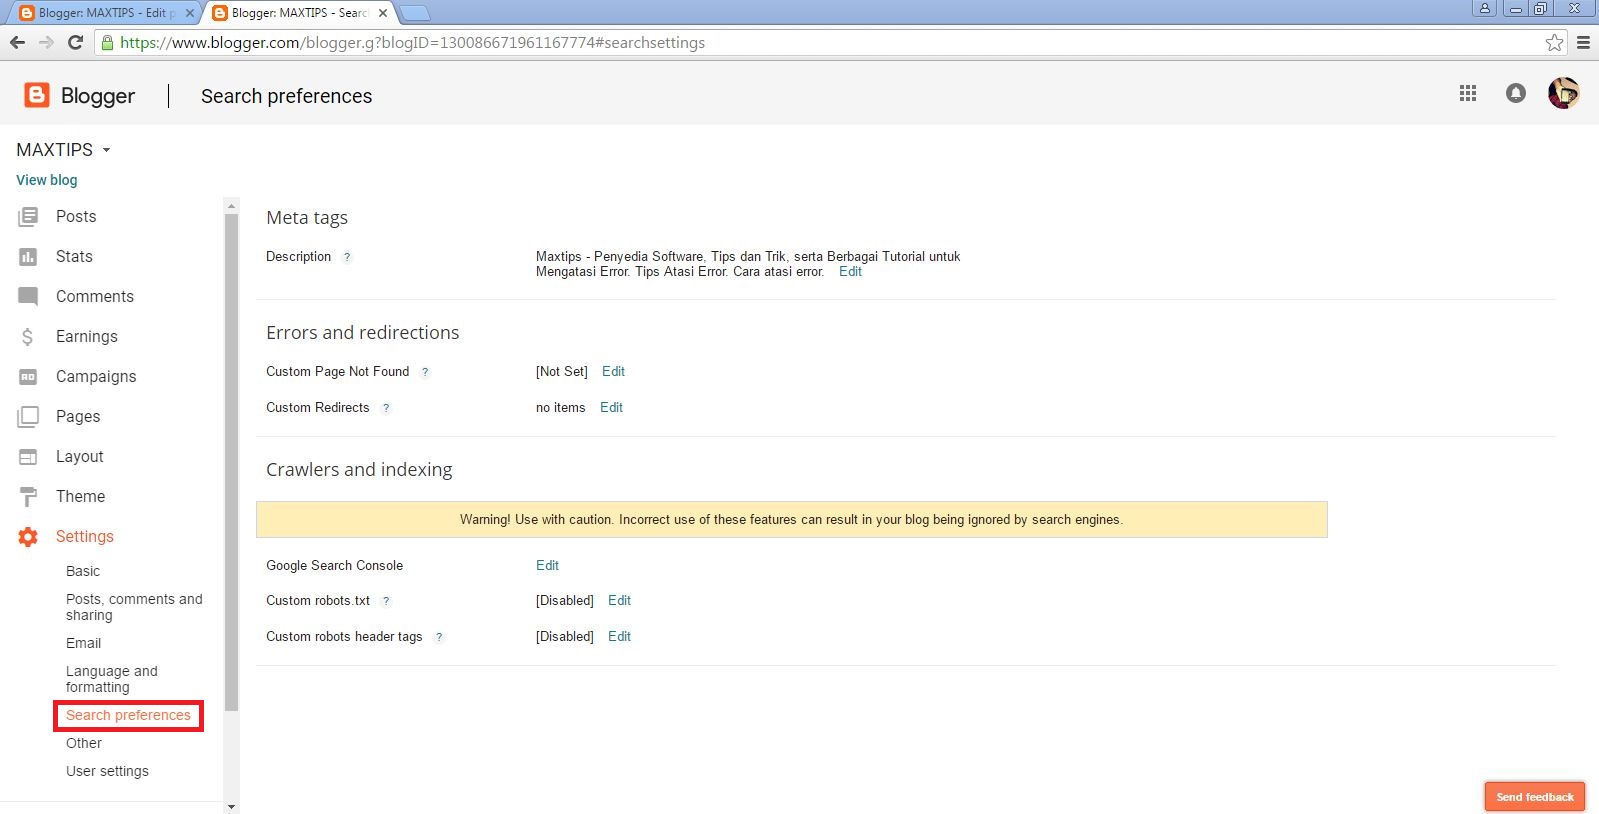Open the notifications bell icon
Image resolution: width=1599 pixels, height=814 pixels.
pyautogui.click(x=1516, y=93)
